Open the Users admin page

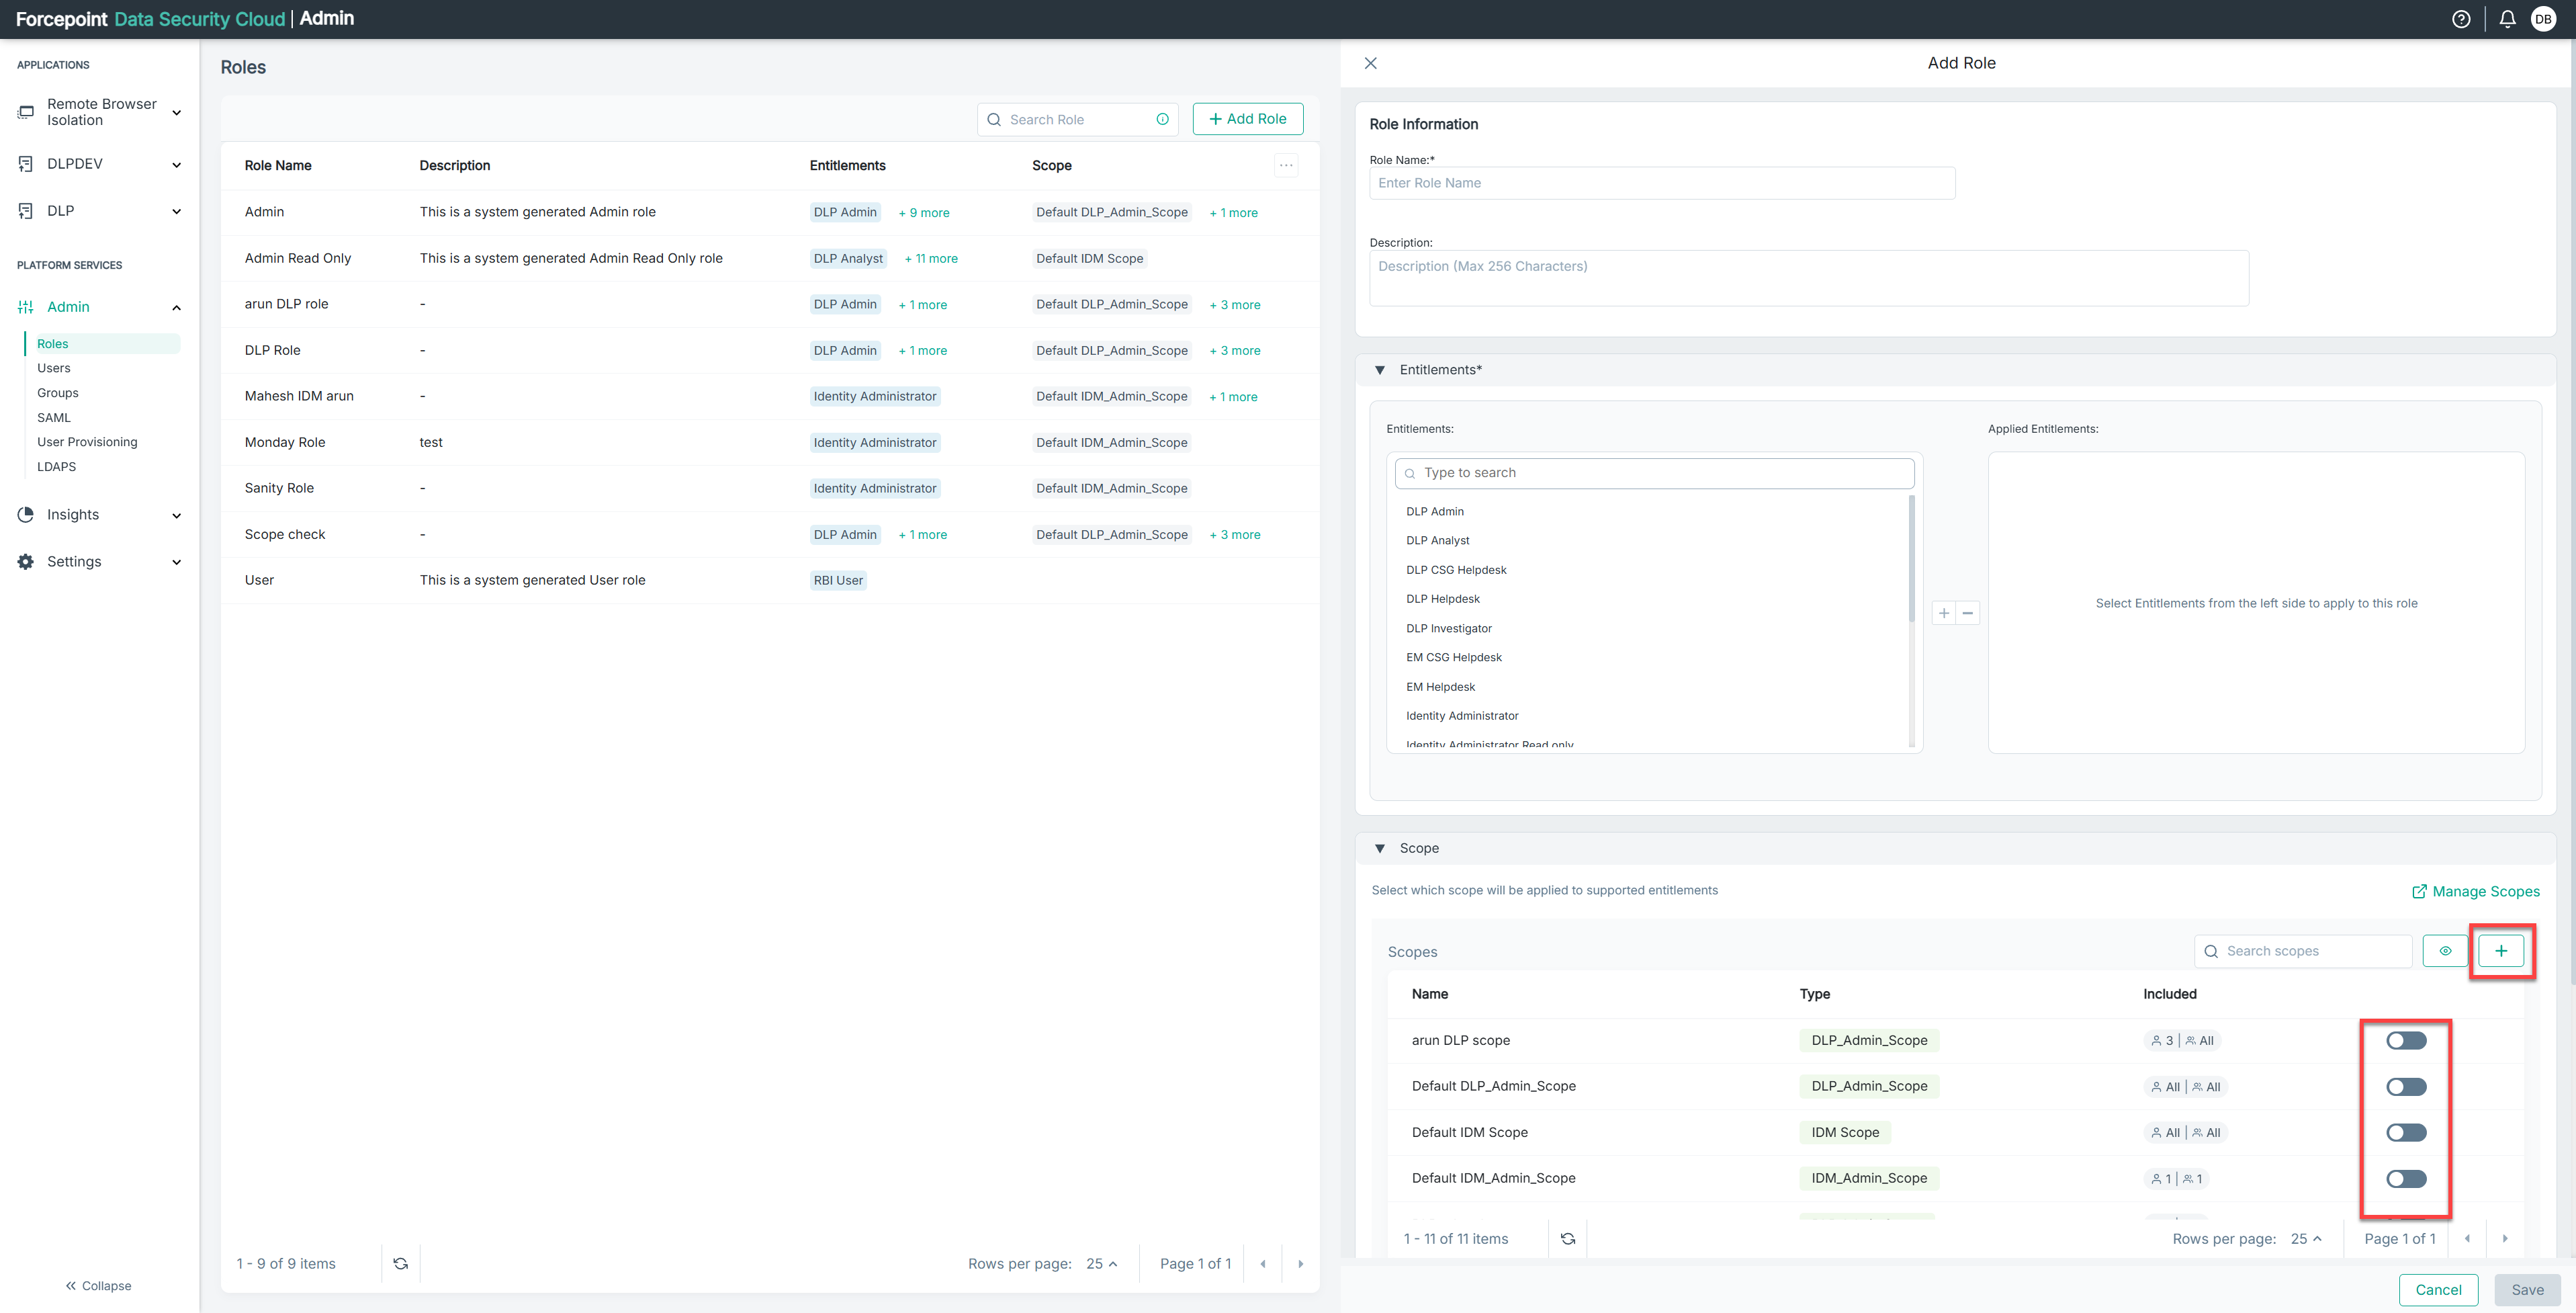coord(54,368)
